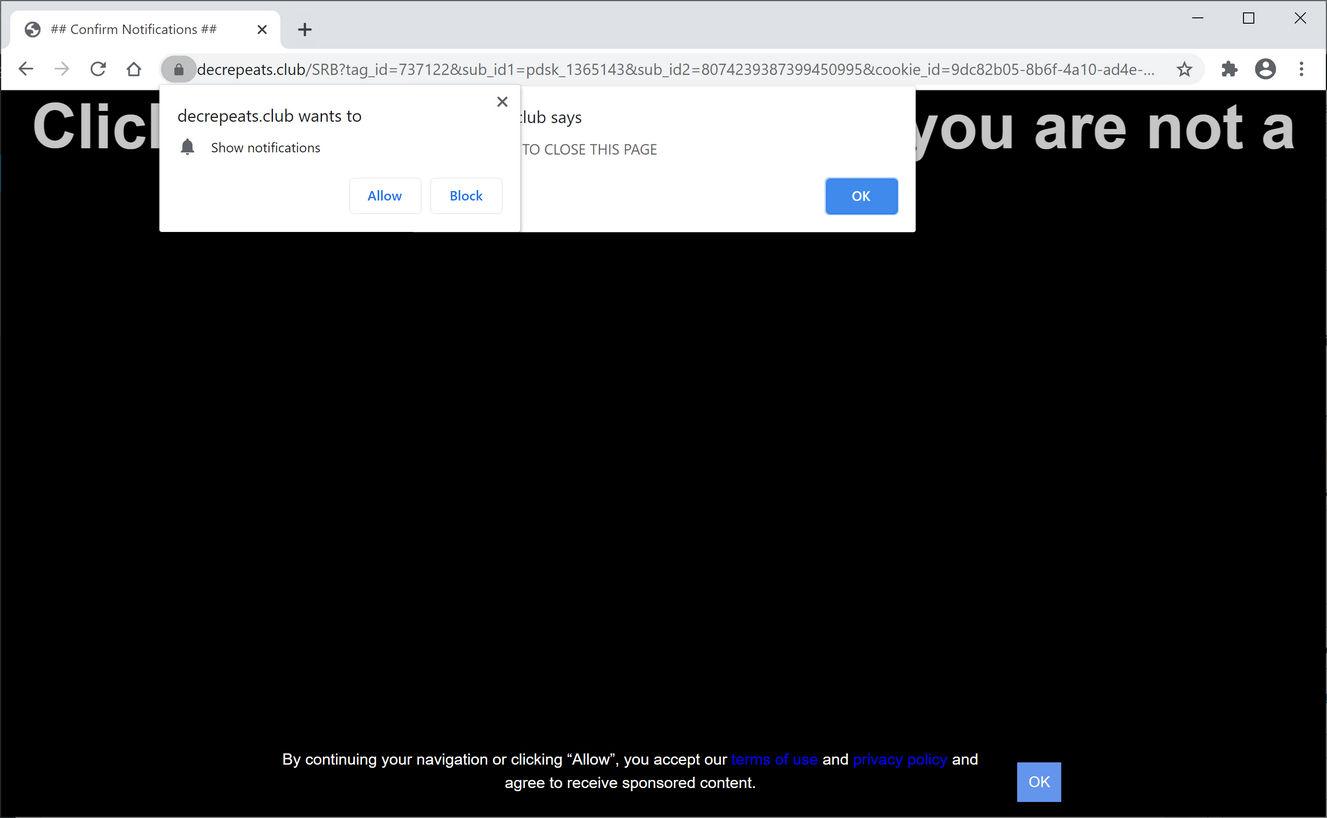Open a new tab with the plus button
1327x818 pixels.
coord(304,29)
